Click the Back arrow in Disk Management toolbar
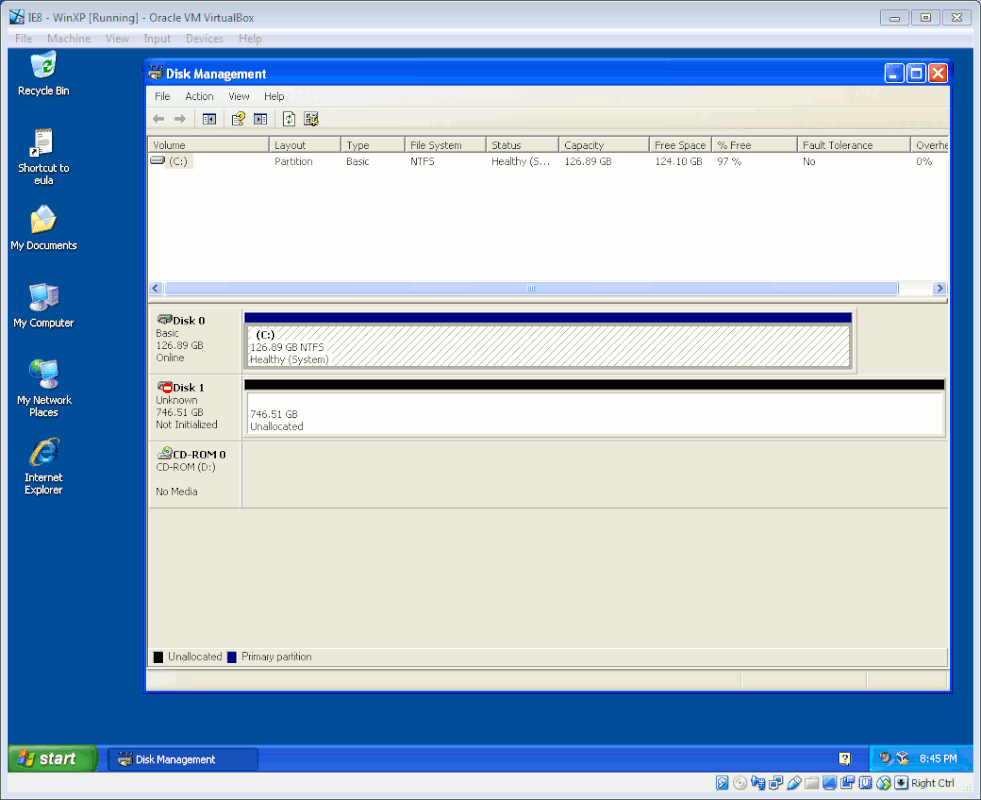981x800 pixels. (158, 119)
